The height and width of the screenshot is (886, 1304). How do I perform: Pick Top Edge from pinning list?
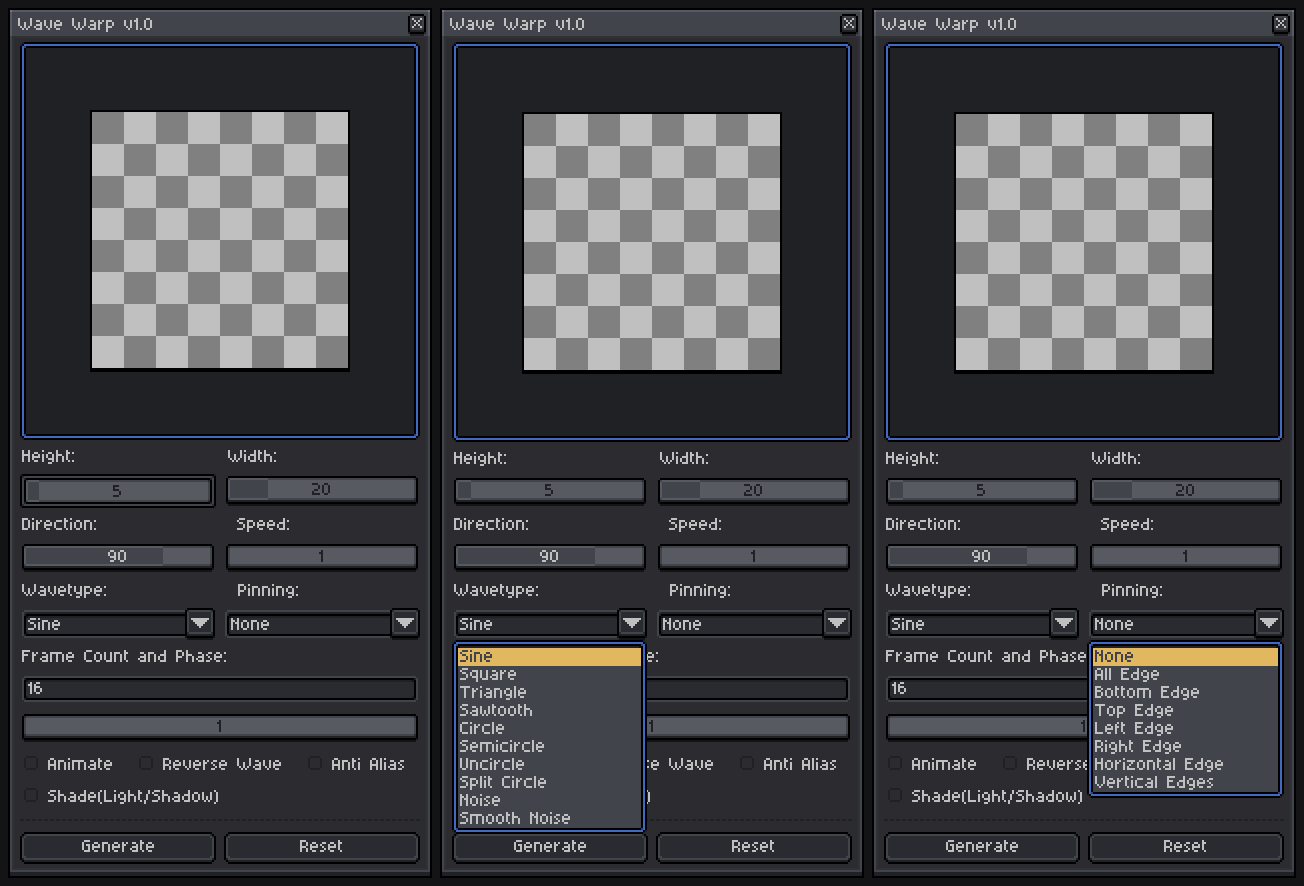1185,710
